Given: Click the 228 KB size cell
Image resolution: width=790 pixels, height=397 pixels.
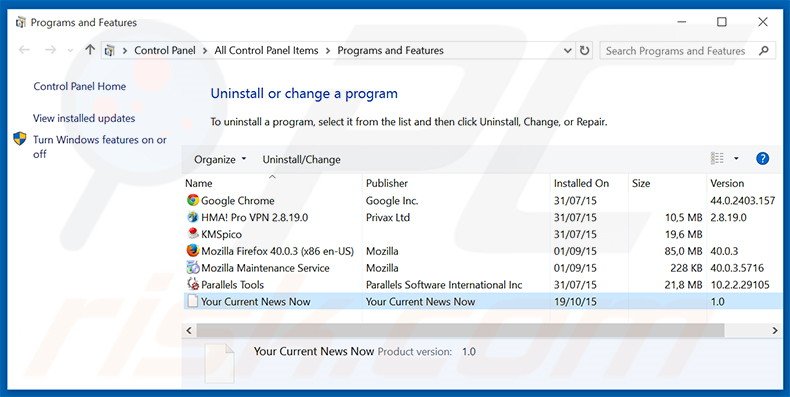Looking at the screenshot, I should (686, 268).
